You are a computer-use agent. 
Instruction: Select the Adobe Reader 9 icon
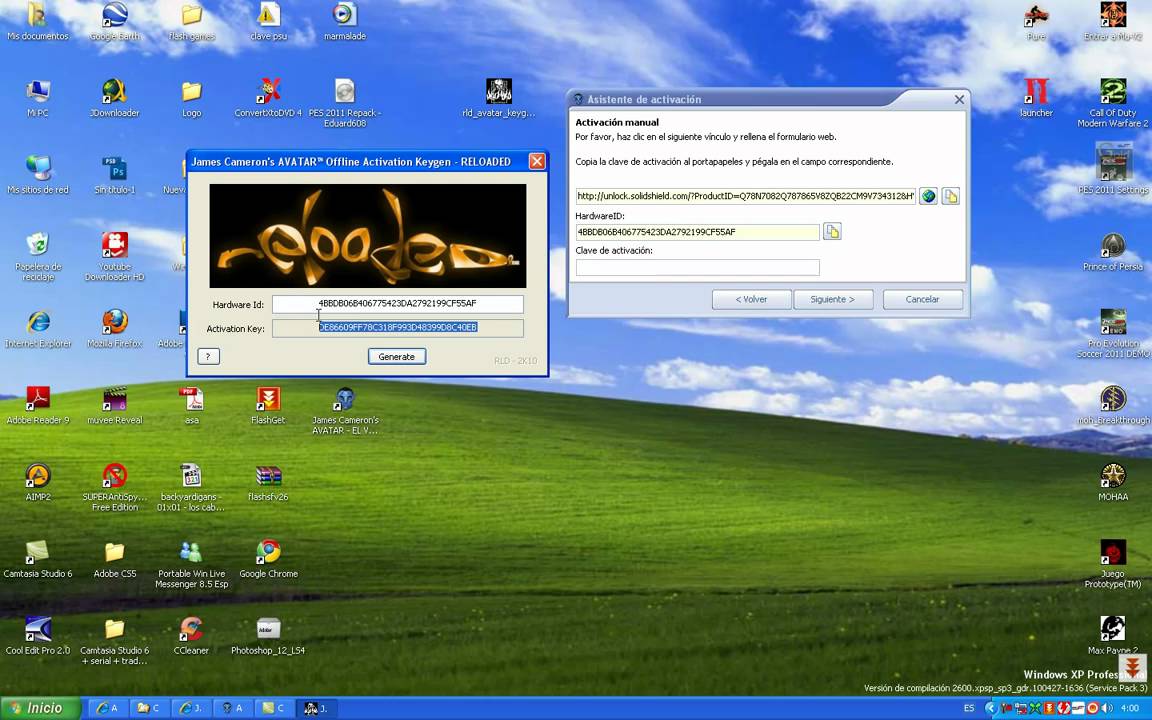37,406
